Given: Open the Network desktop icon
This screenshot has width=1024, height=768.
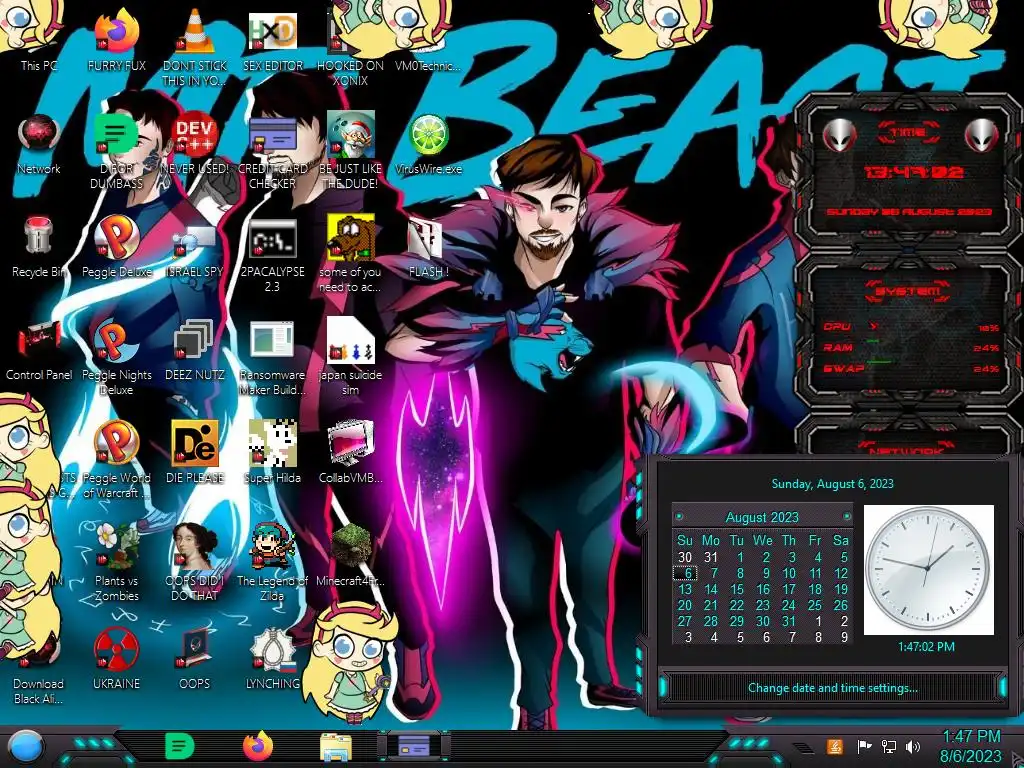Looking at the screenshot, I should [x=38, y=140].
